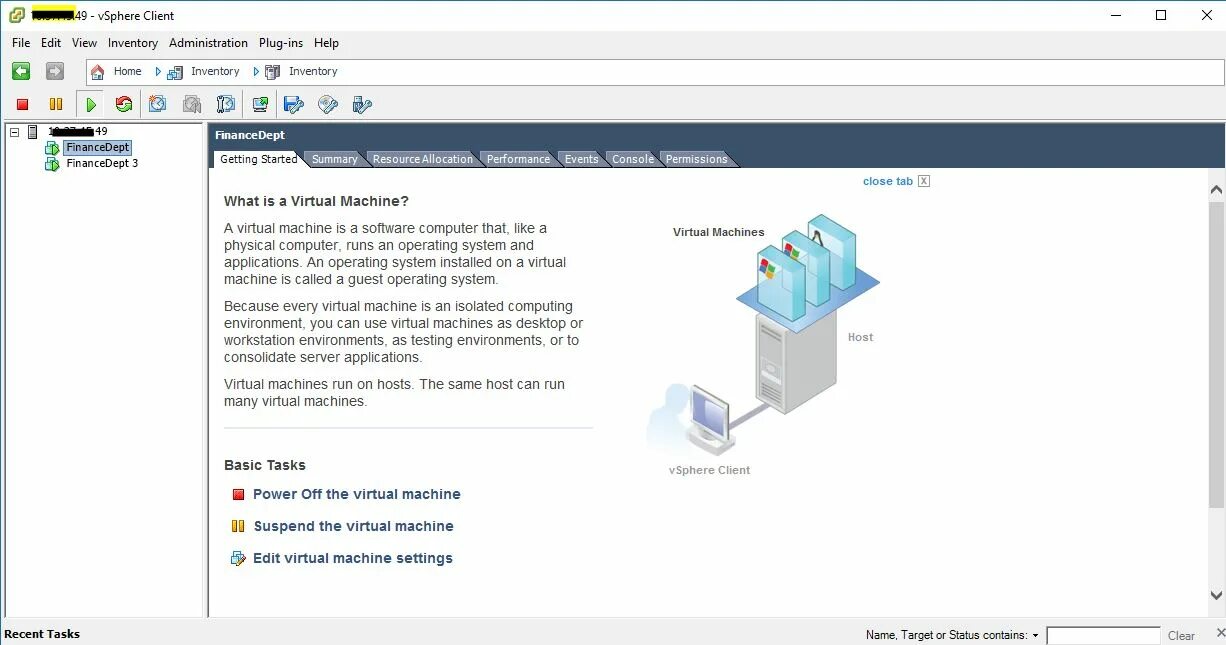Click the Home house icon in breadcrumb
Viewport: 1226px width, 645px height.
click(97, 72)
